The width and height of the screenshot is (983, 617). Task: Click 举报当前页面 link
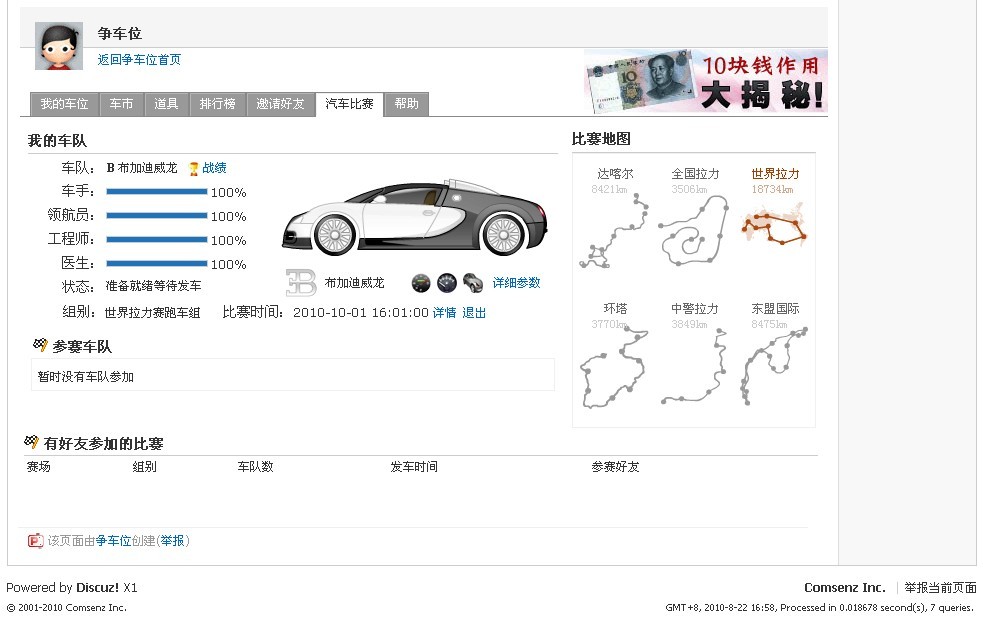[x=940, y=588]
